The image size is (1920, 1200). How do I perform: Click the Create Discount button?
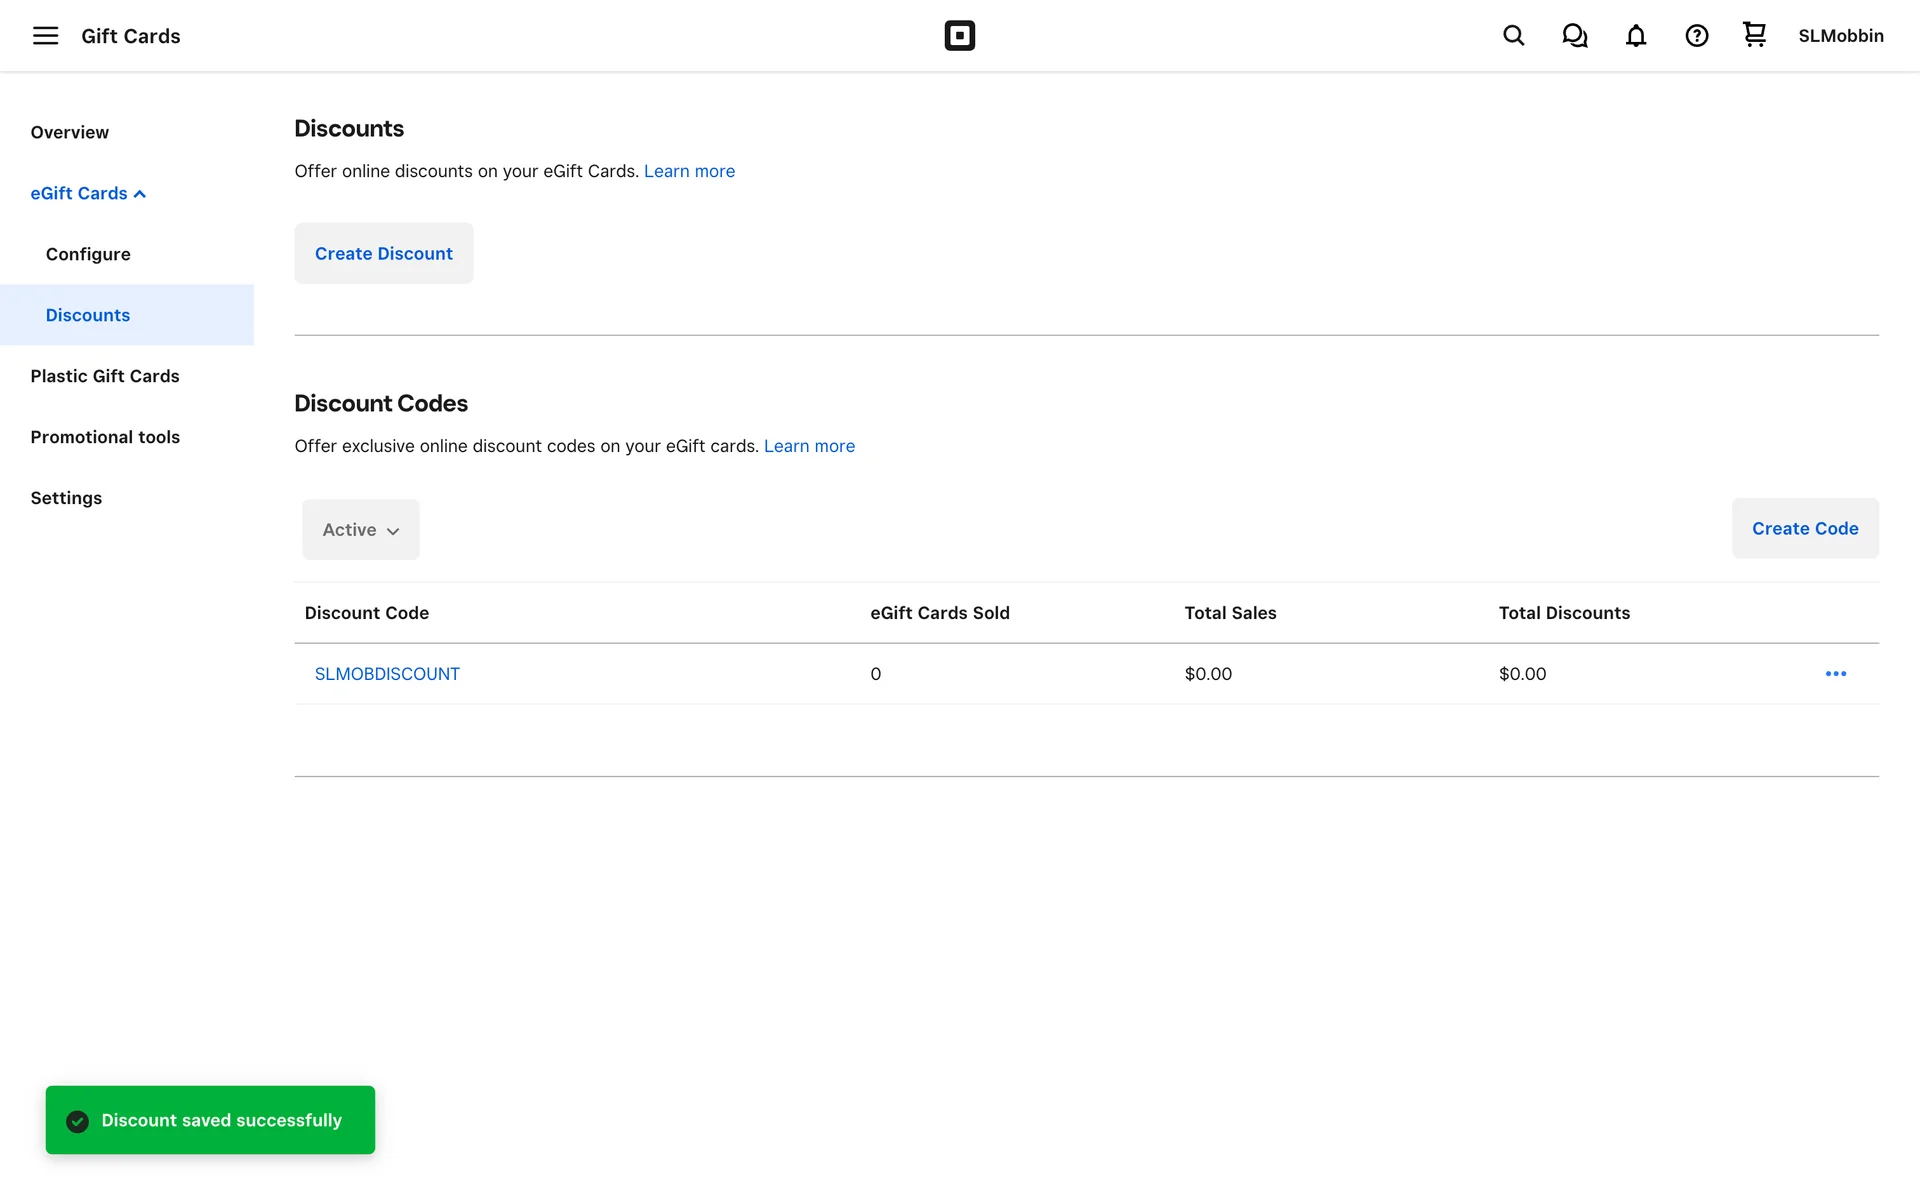pyautogui.click(x=383, y=254)
